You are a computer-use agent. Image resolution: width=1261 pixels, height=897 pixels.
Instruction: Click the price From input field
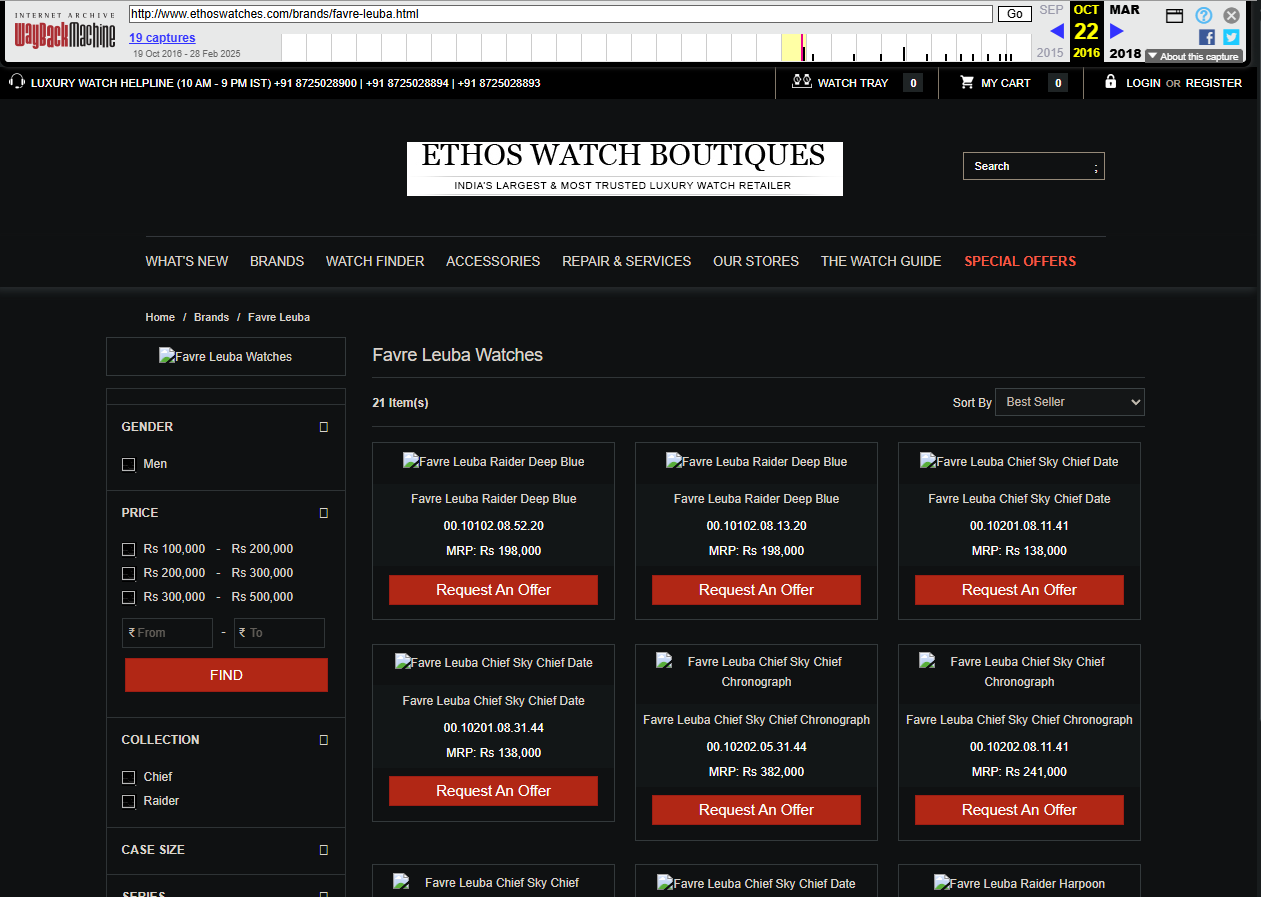tap(167, 633)
